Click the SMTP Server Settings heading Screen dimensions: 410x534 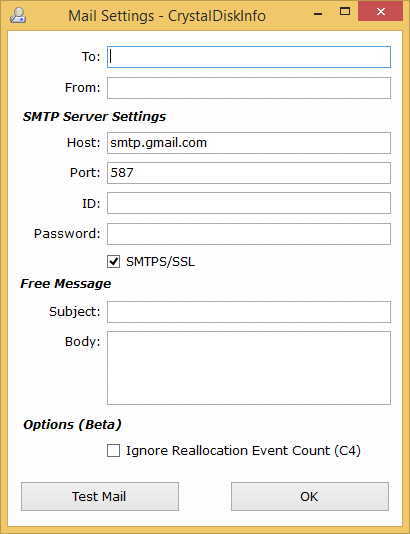94,116
